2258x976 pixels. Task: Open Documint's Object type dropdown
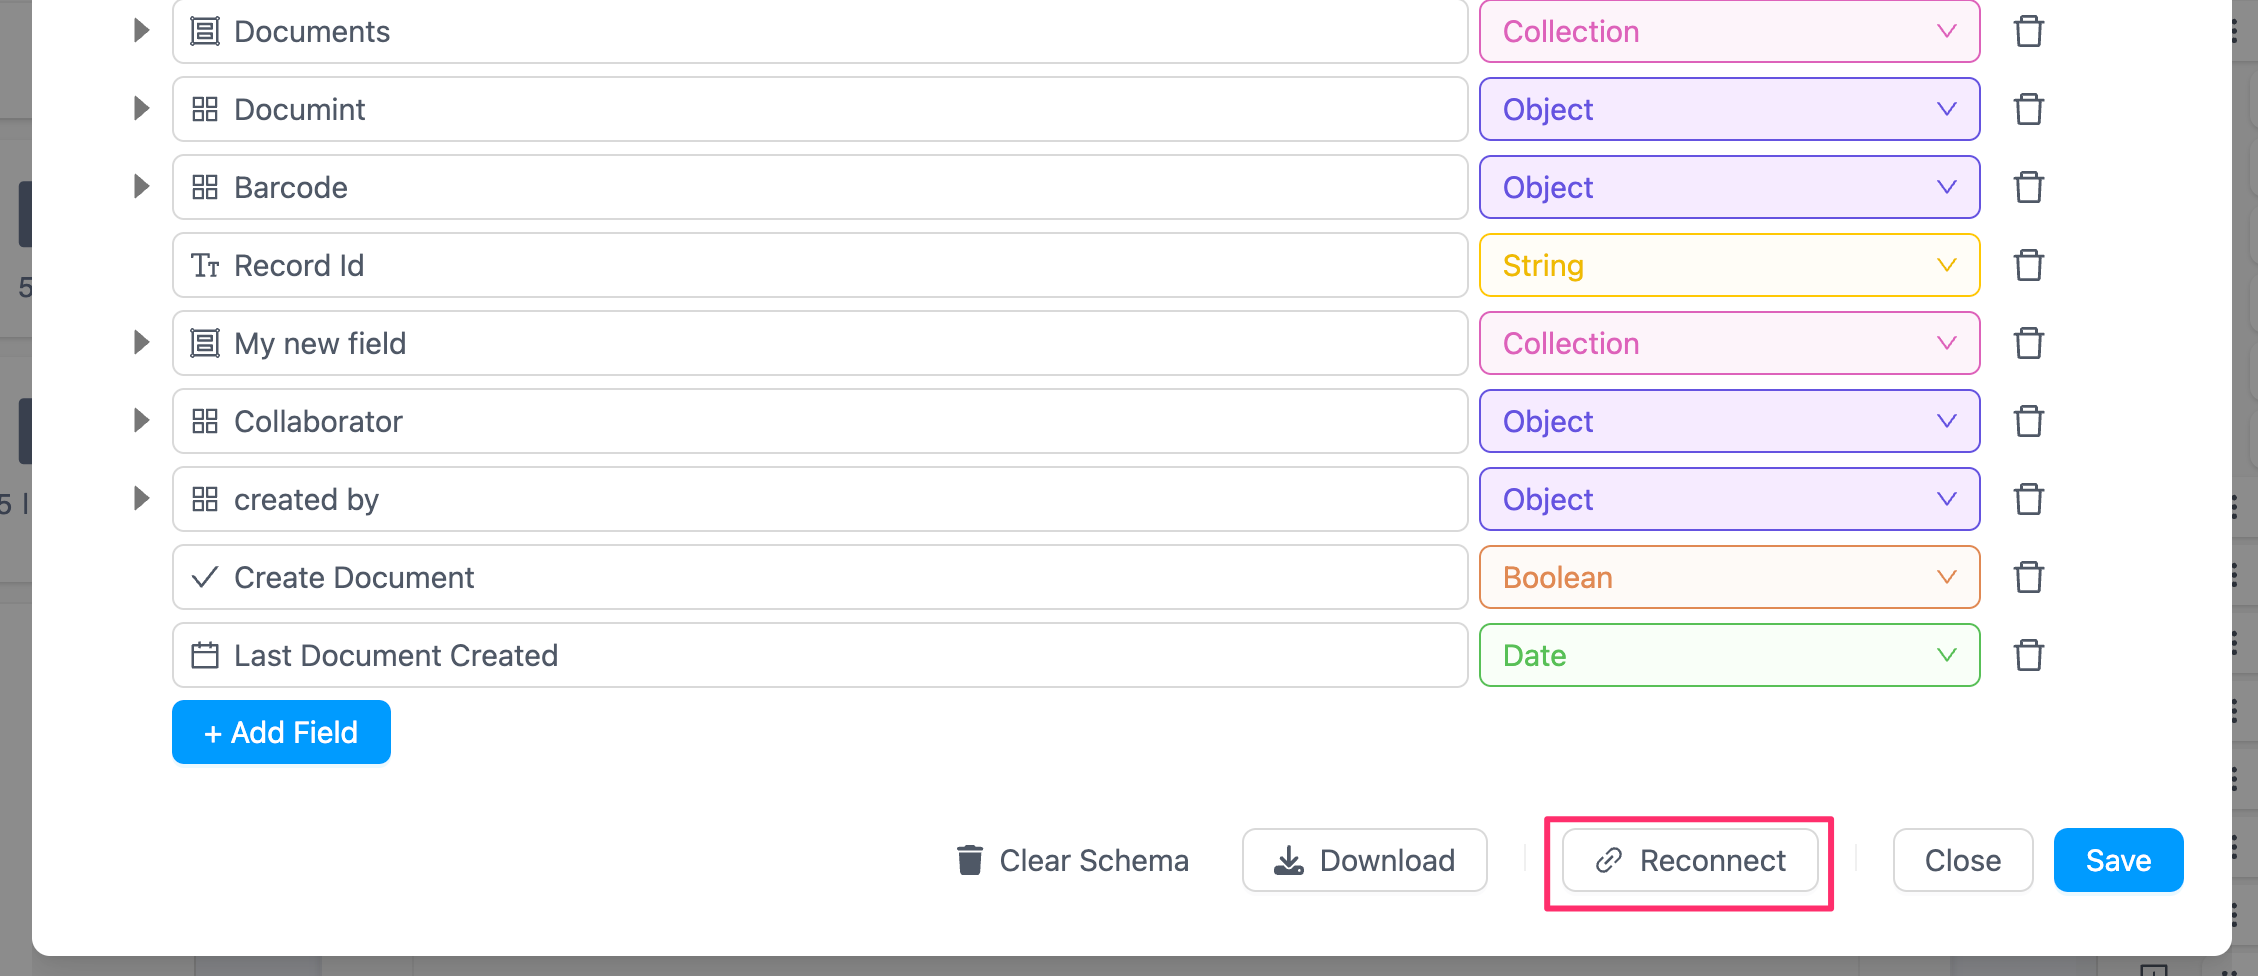[x=1728, y=109]
